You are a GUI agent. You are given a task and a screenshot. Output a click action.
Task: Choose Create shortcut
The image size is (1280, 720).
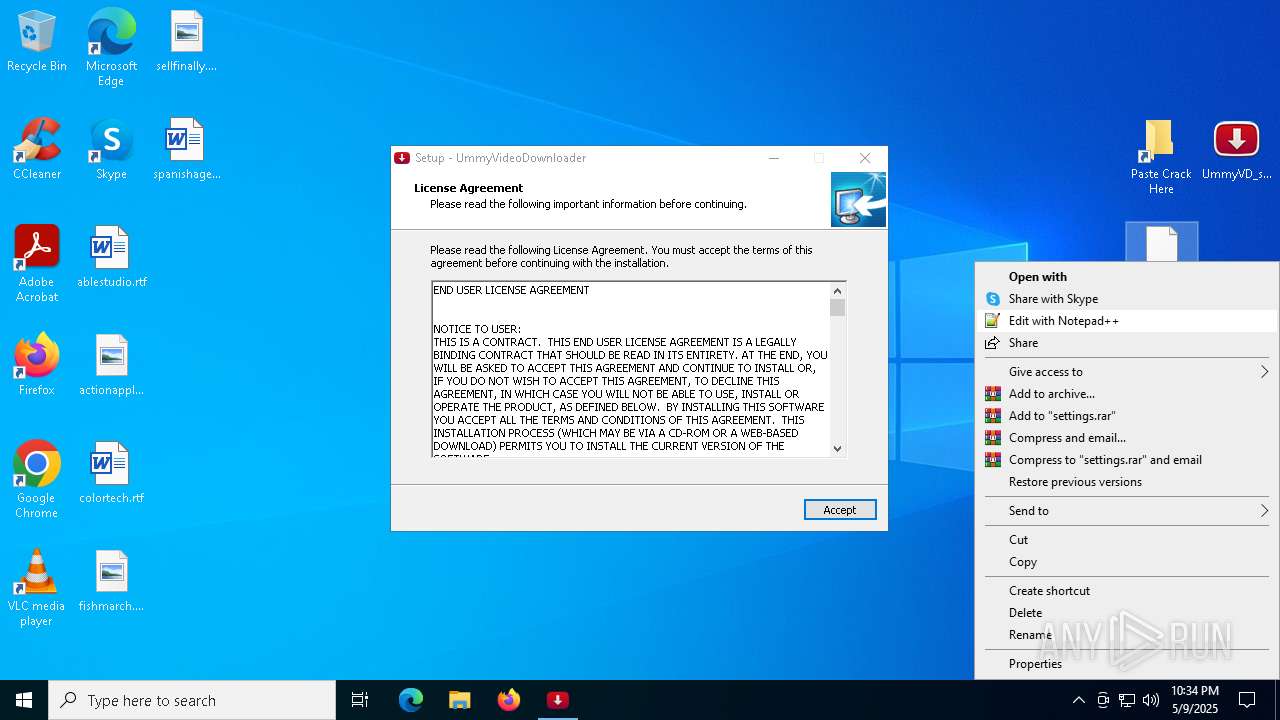1127,591
